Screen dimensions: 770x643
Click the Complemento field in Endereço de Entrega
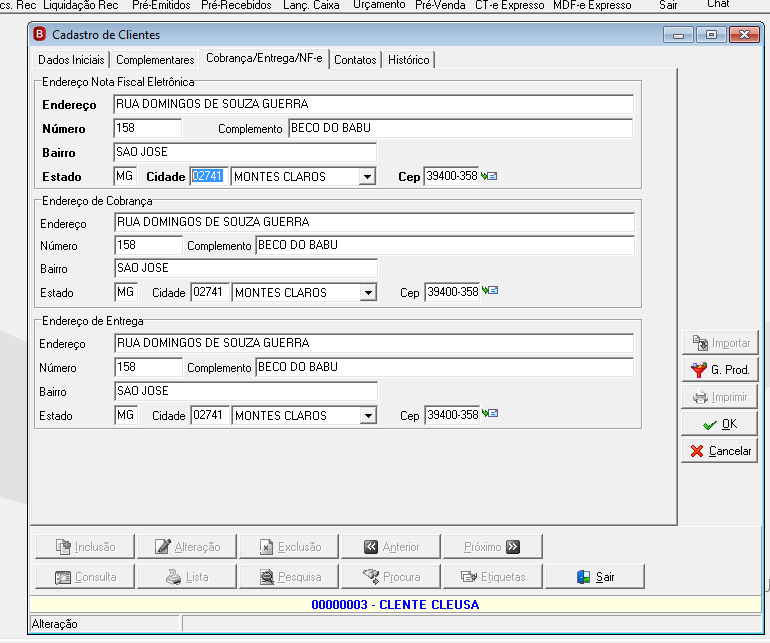[444, 367]
